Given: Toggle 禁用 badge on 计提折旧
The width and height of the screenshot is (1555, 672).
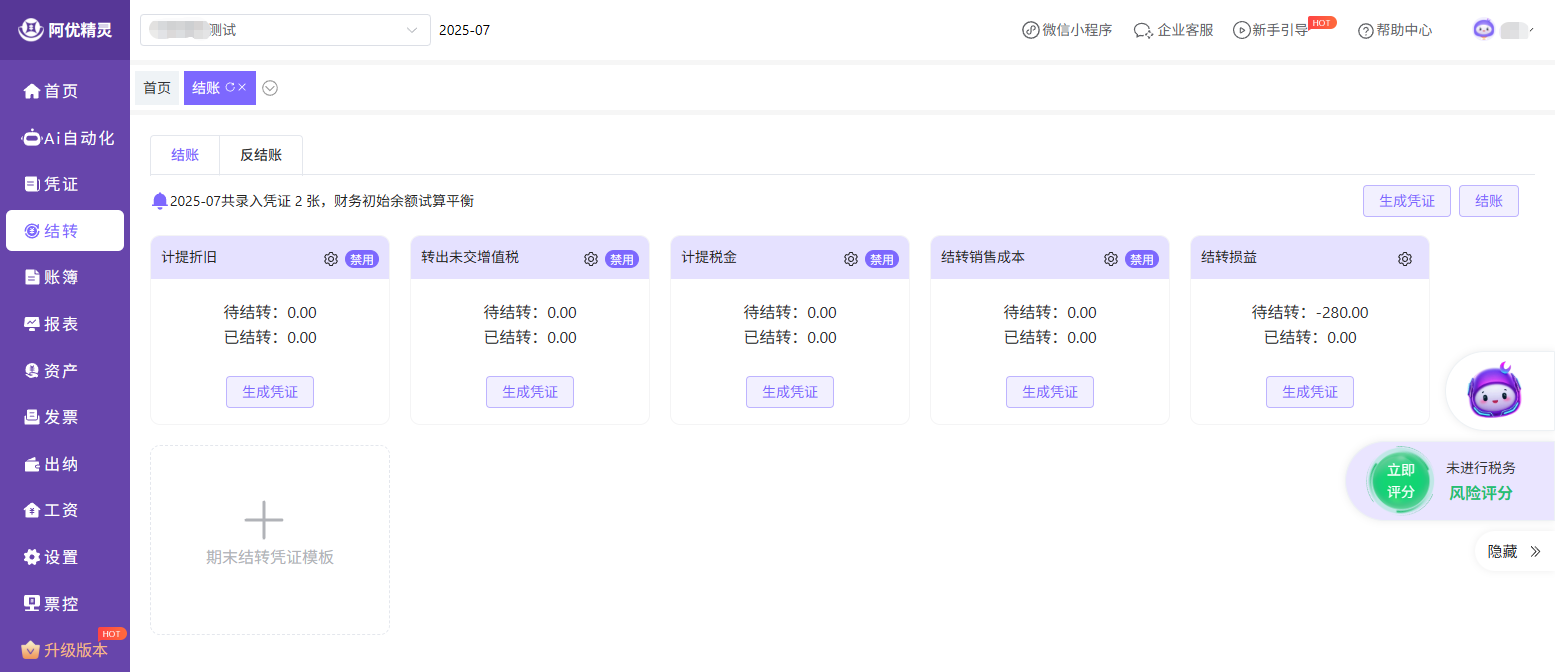Looking at the screenshot, I should (362, 259).
